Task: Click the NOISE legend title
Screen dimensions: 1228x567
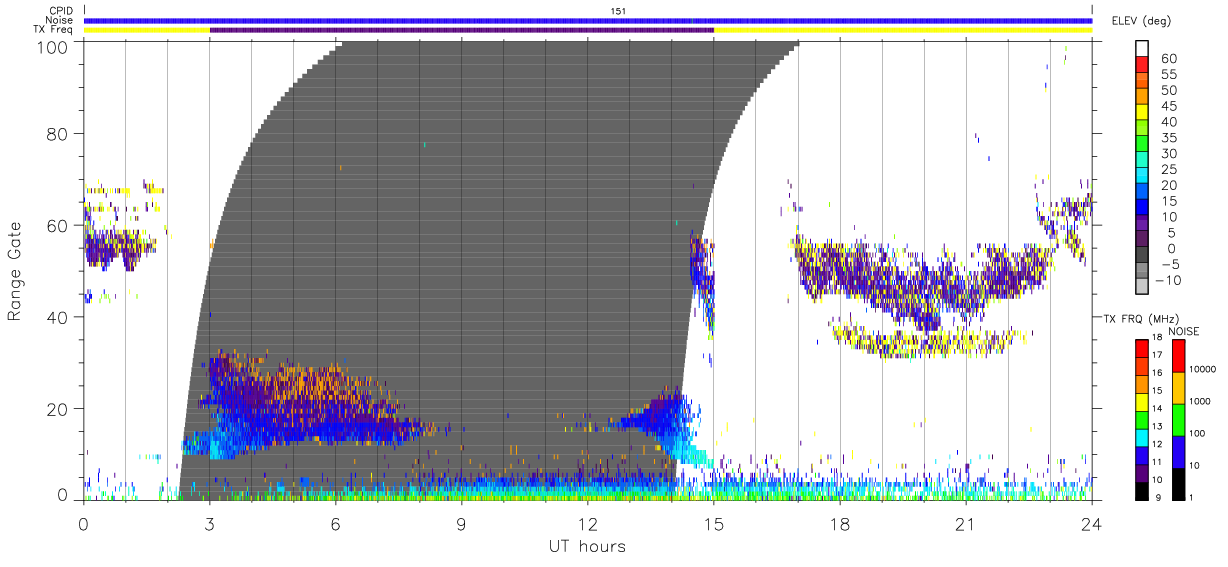Action: pos(1184,330)
